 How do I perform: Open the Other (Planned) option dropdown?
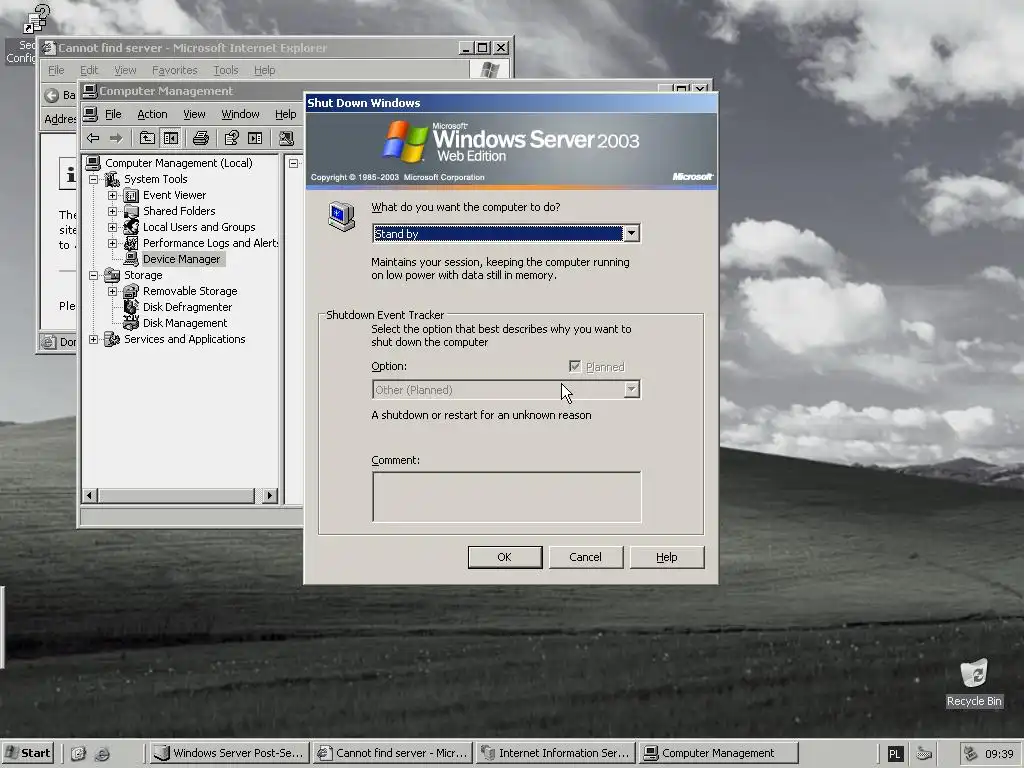[x=631, y=389]
